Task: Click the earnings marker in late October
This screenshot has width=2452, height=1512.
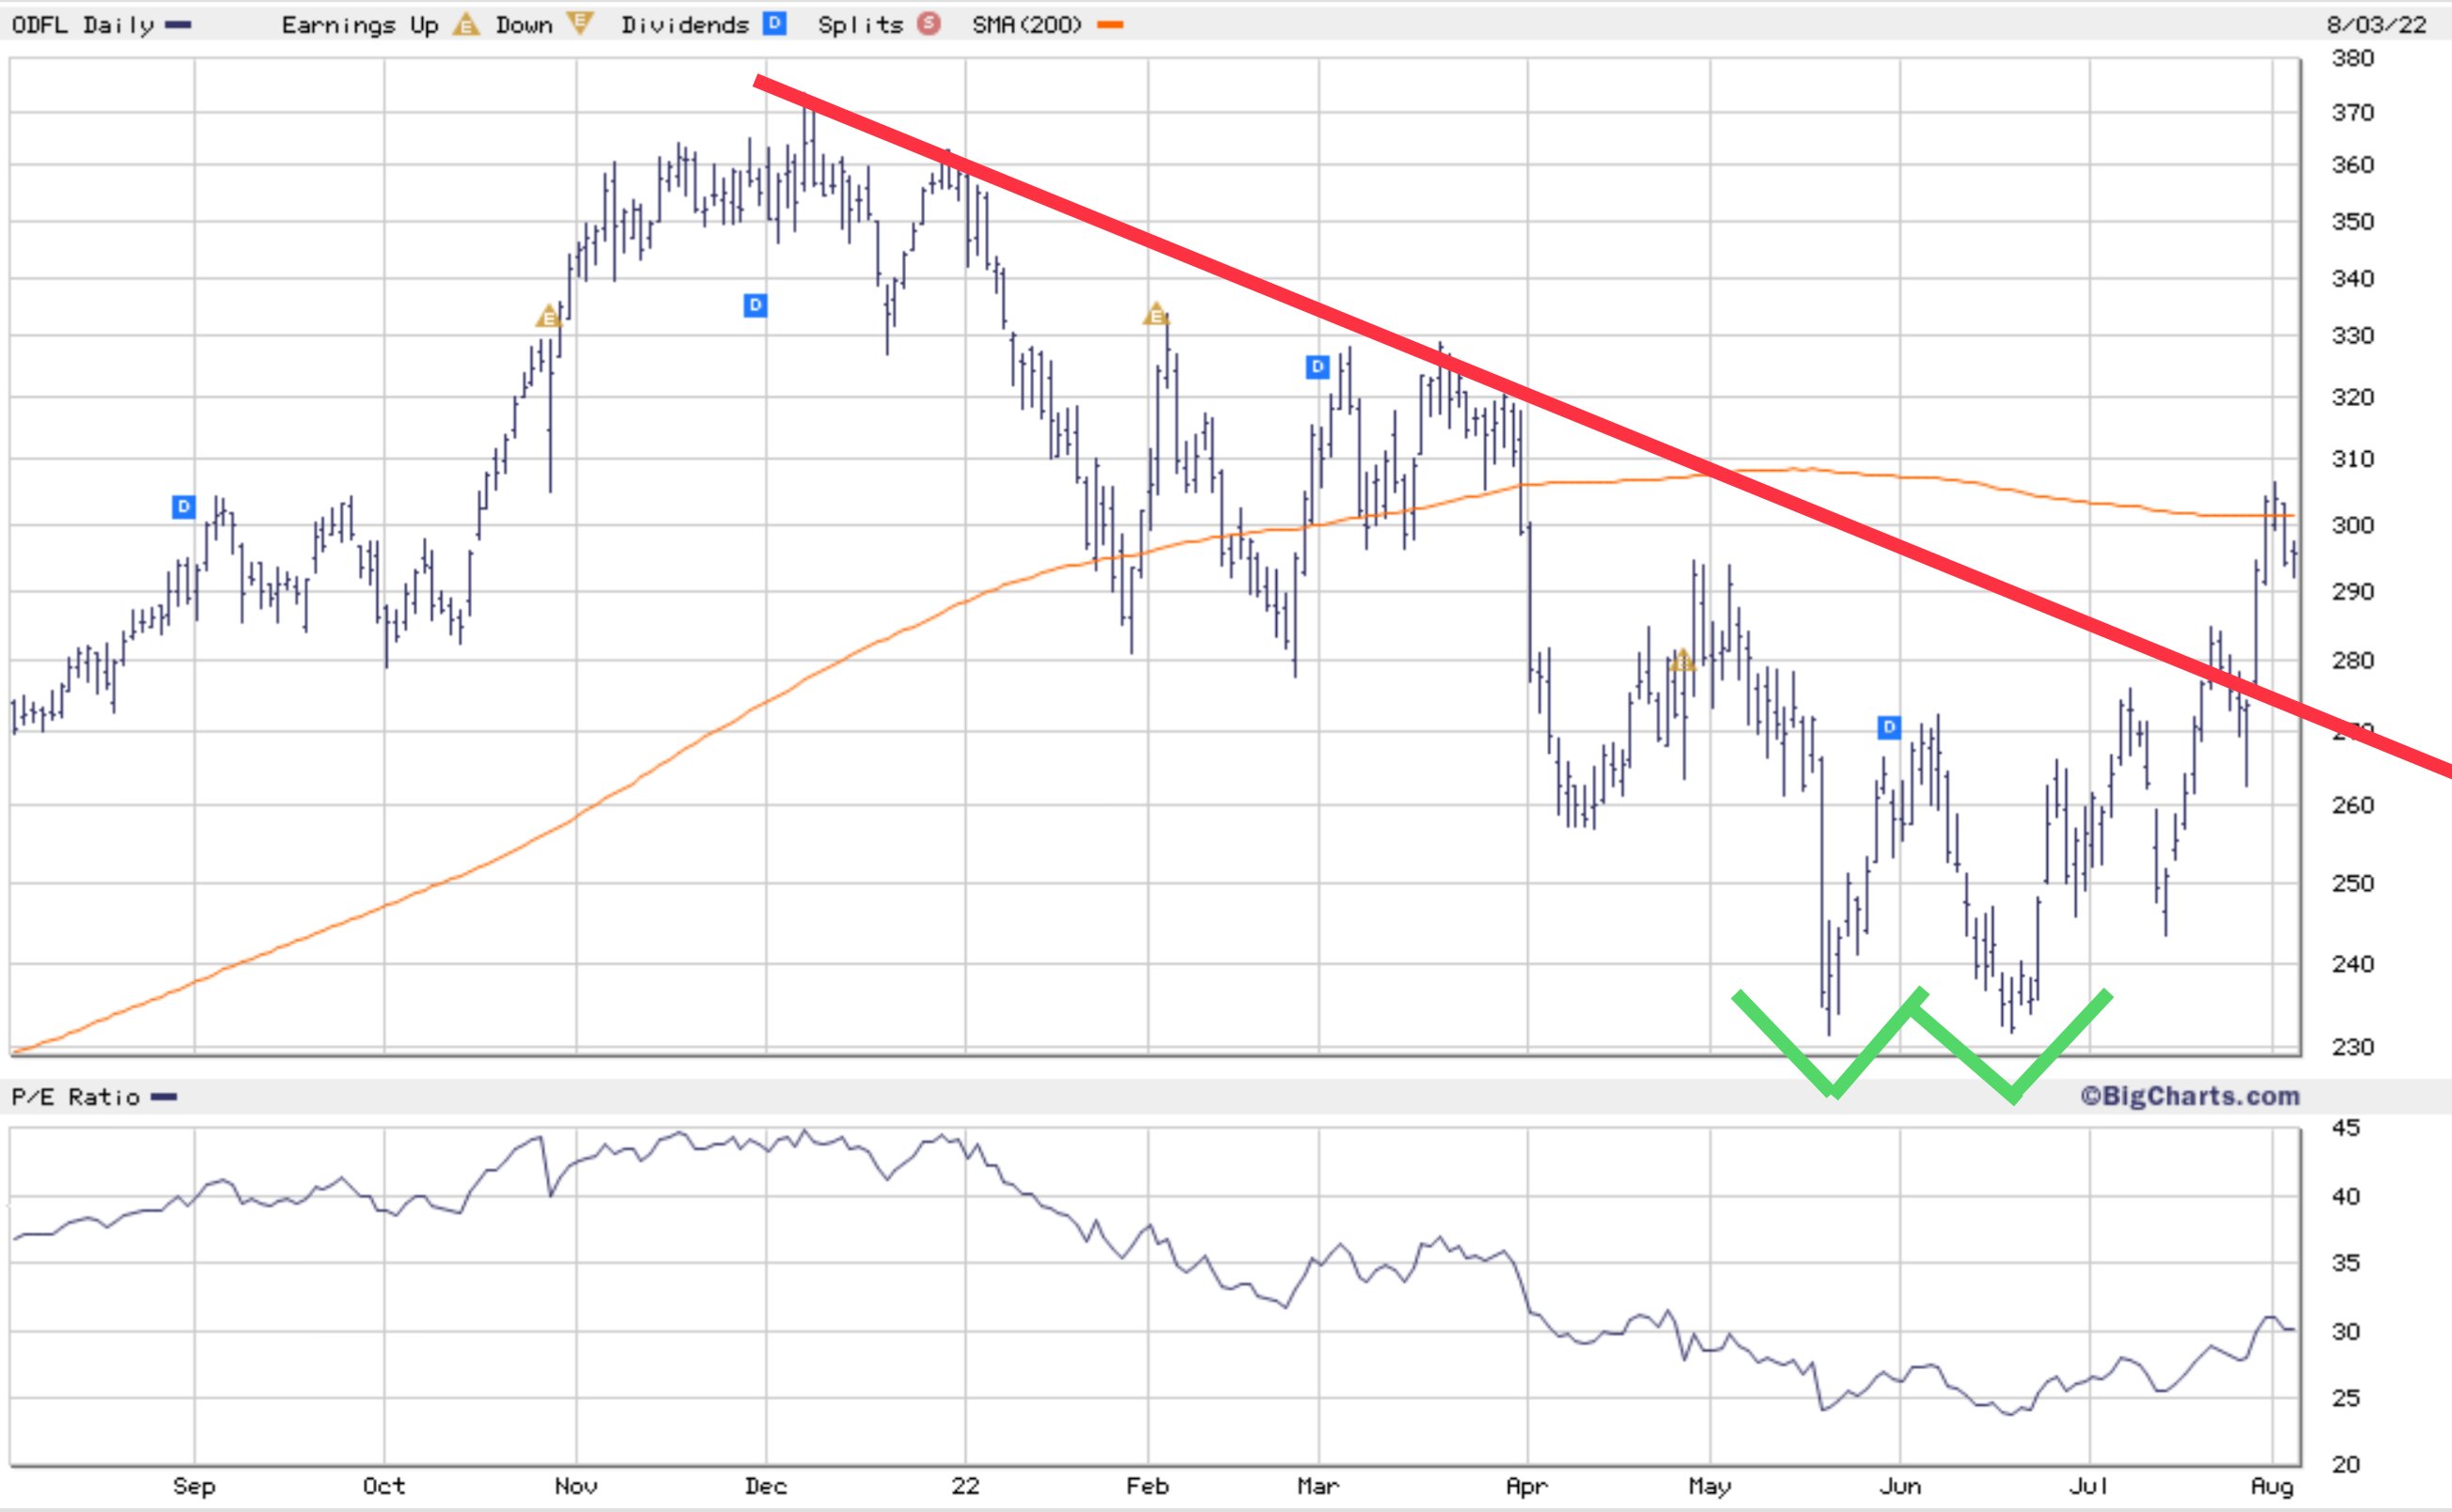Action: tap(547, 317)
